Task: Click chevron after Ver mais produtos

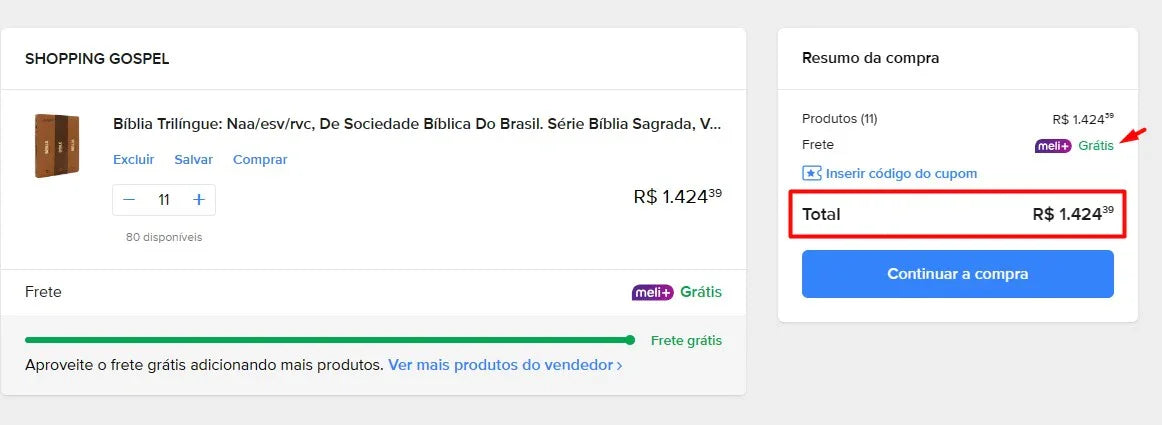Action: [x=619, y=366]
